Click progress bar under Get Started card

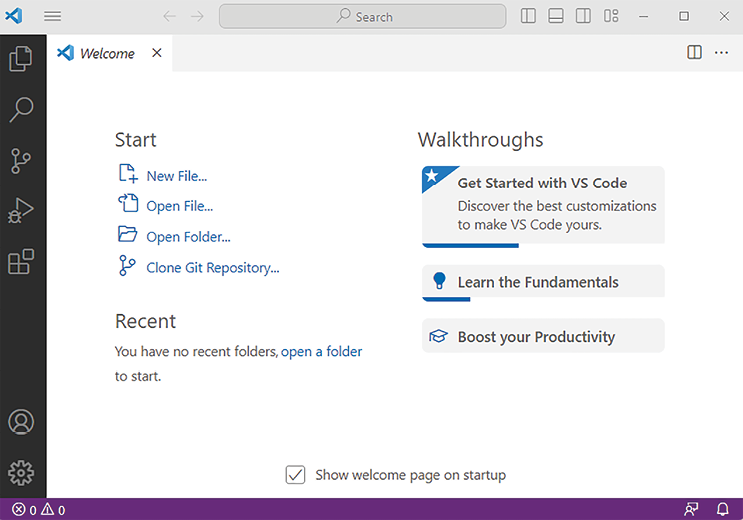[470, 246]
